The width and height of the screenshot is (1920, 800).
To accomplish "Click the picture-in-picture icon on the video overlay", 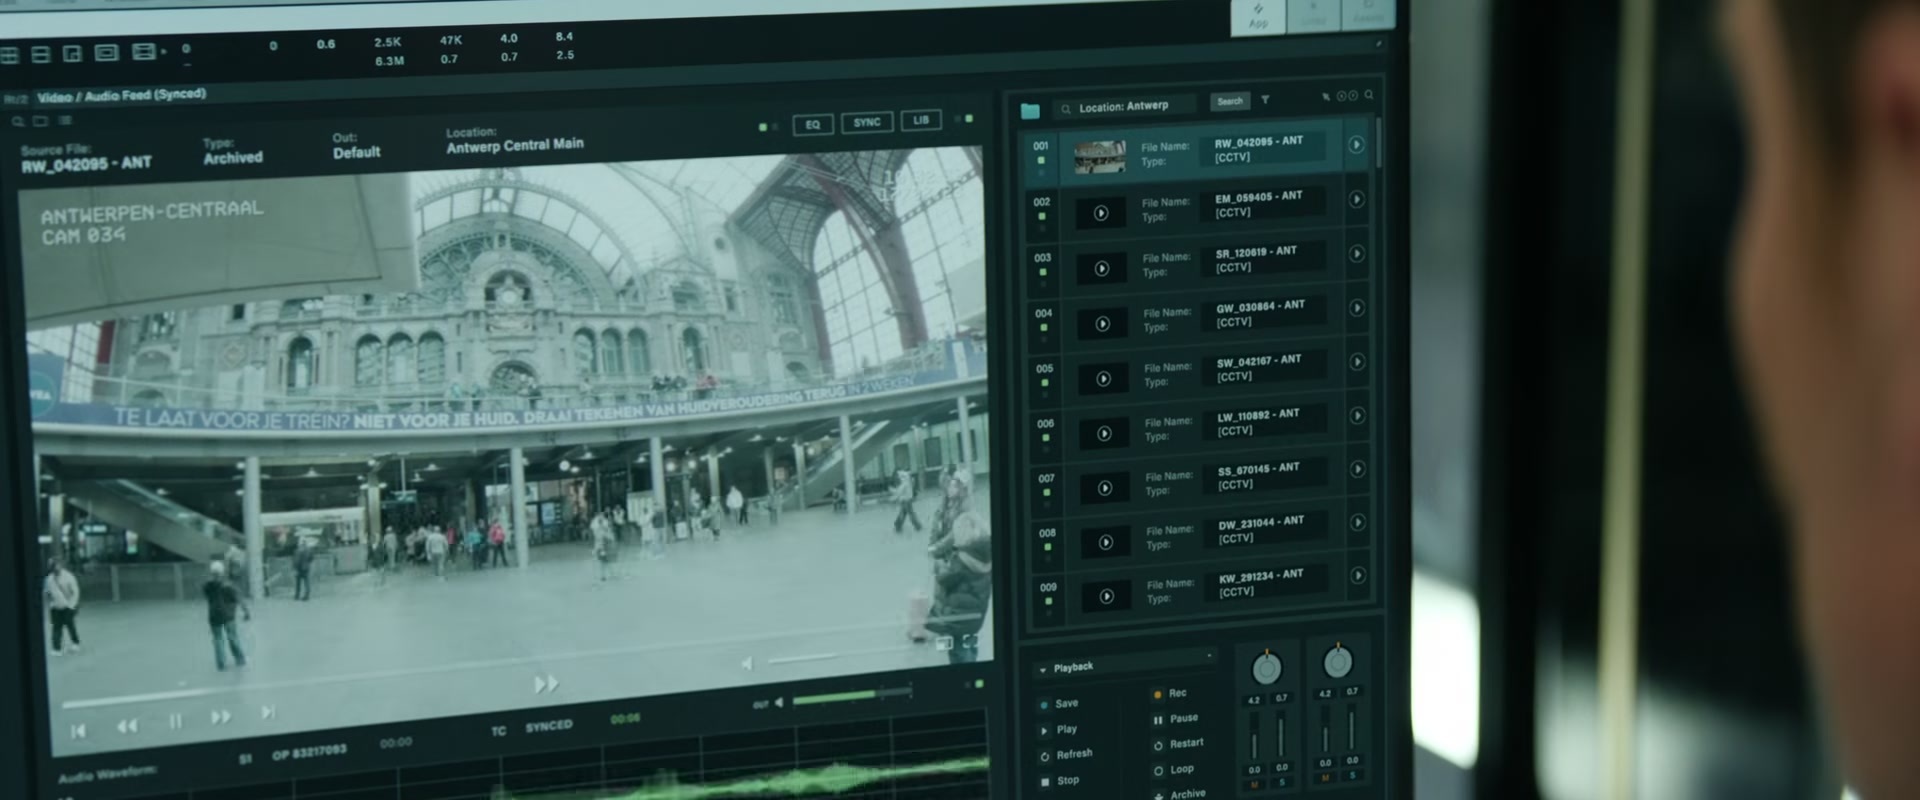I will tap(943, 644).
